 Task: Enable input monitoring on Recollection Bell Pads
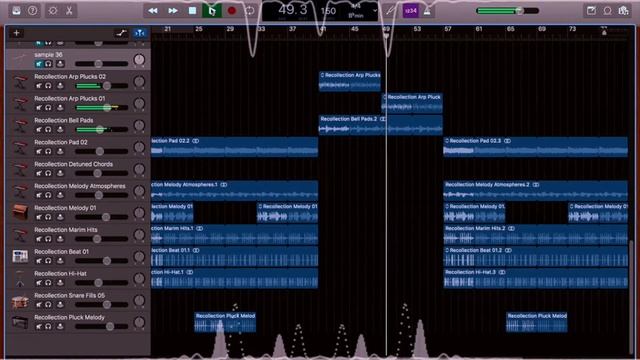point(60,129)
